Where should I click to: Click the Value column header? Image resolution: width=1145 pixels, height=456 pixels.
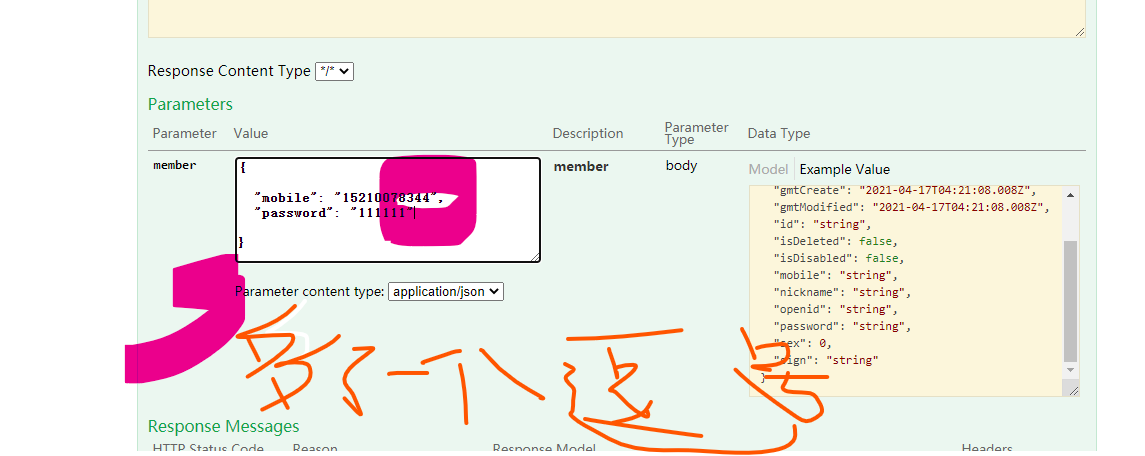coord(250,133)
